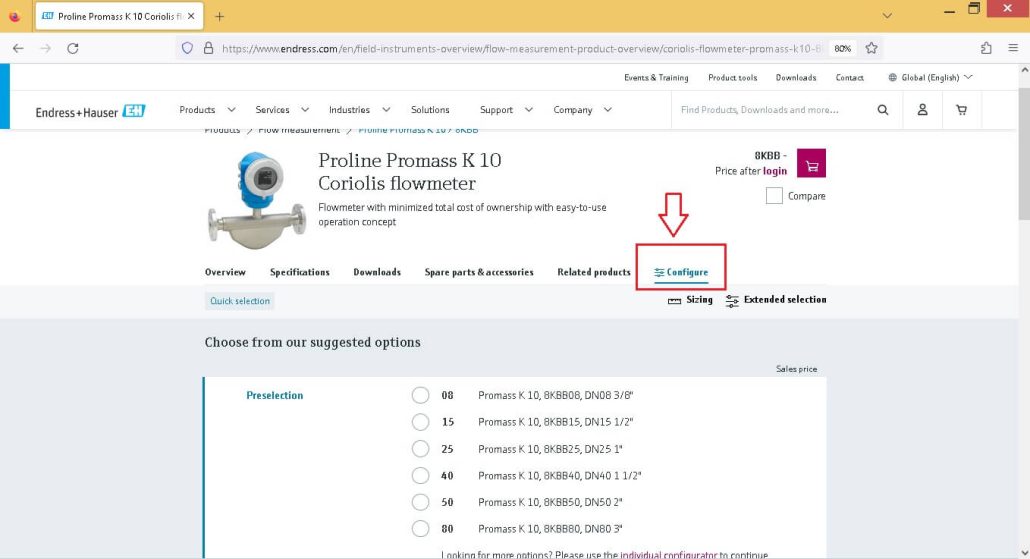The image size is (1030, 559).
Task: Select radio button 25 DN25 1"
Action: click(420, 449)
